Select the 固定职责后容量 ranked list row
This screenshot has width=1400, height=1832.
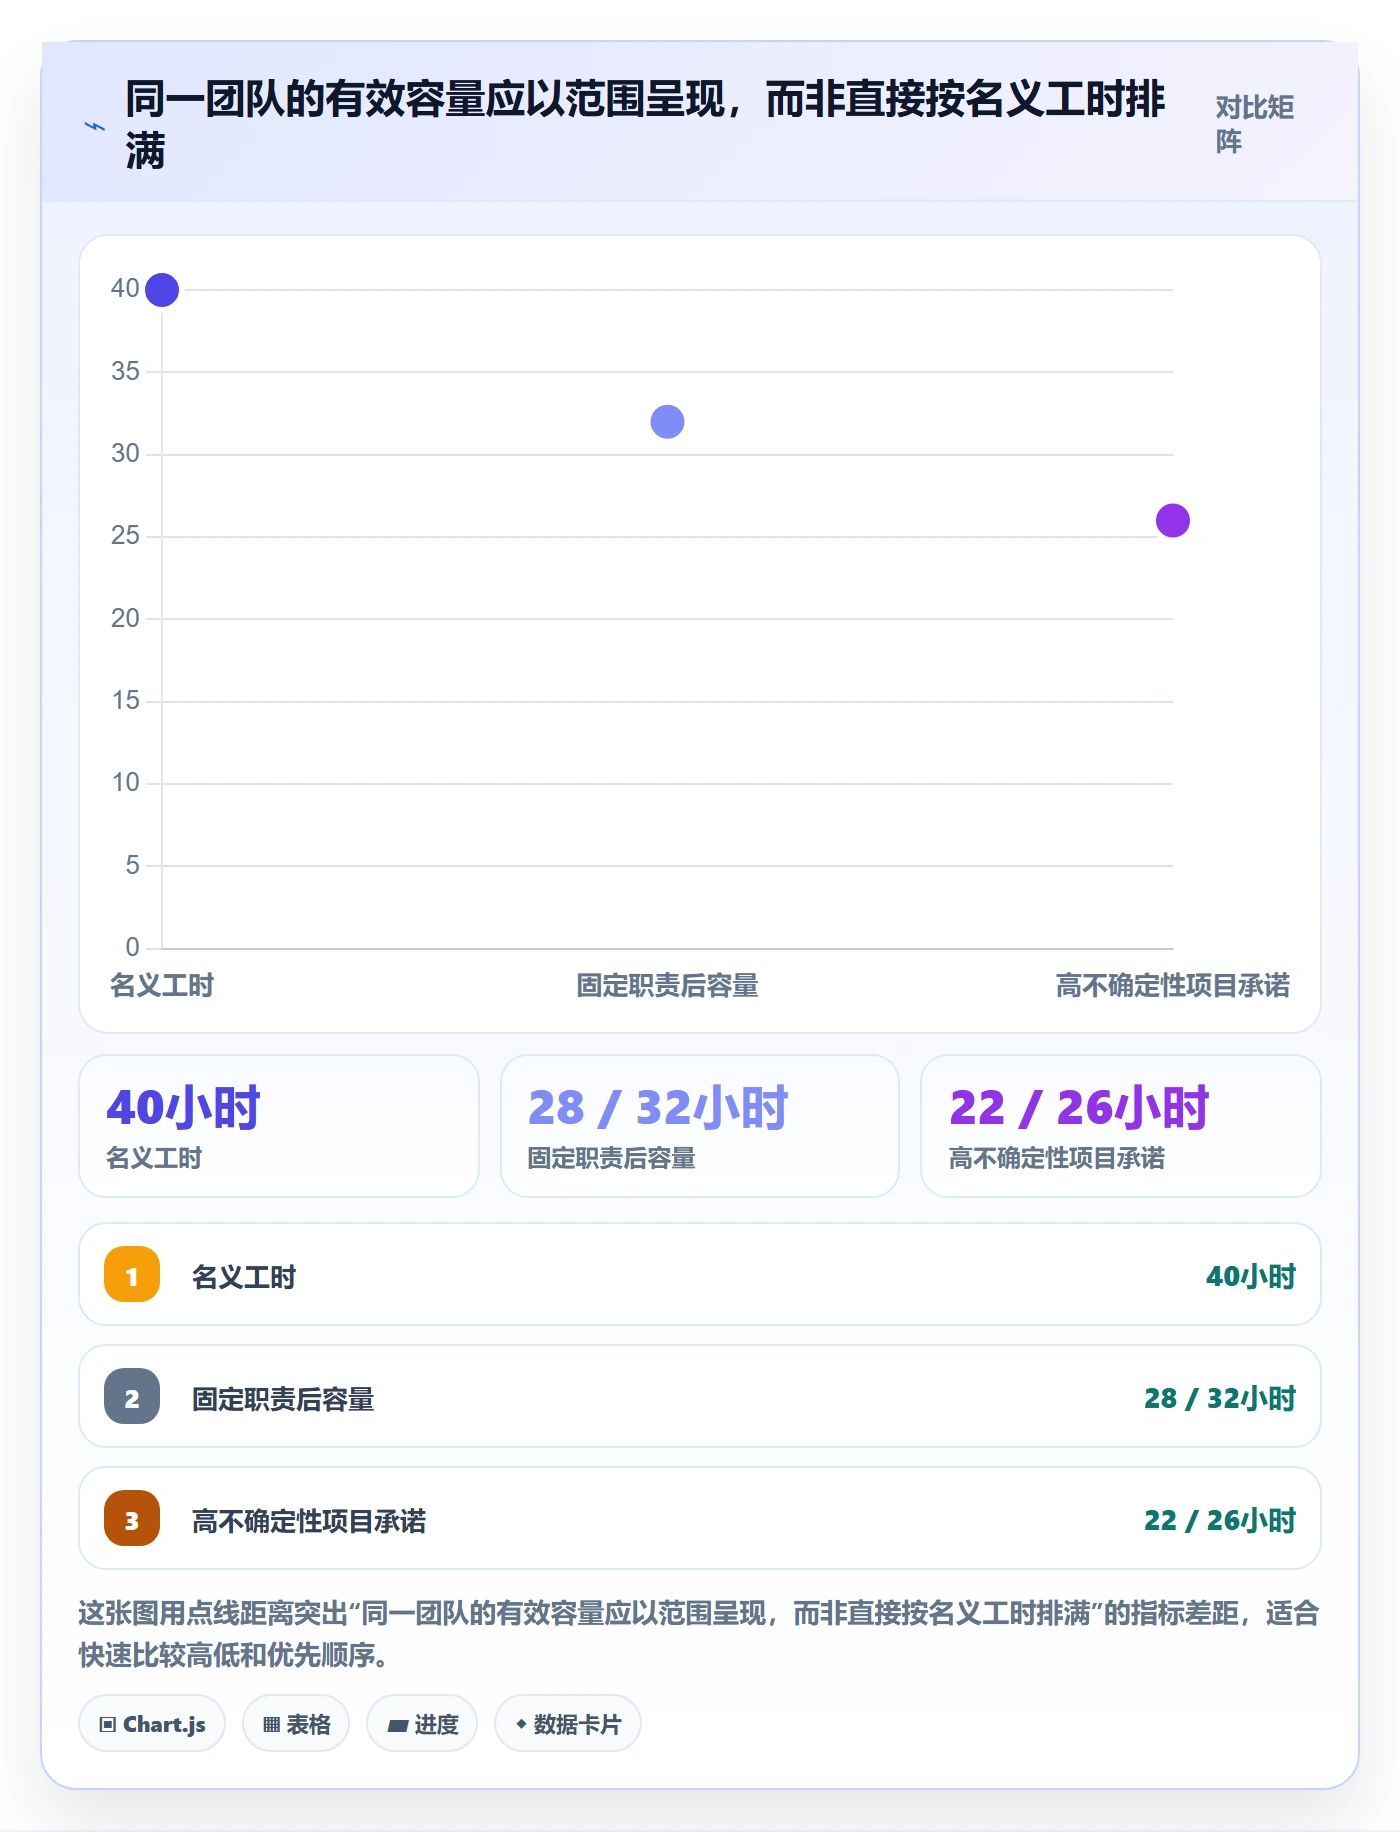coord(700,1397)
